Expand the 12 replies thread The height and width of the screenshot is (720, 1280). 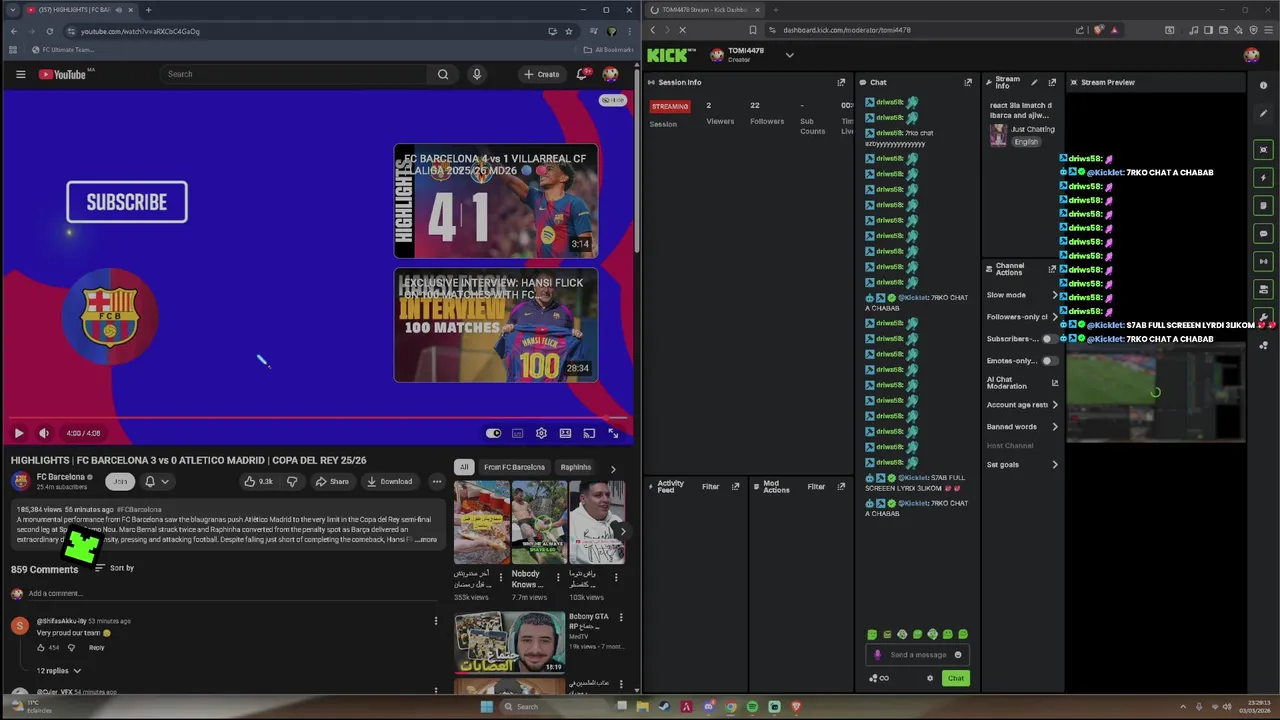click(x=59, y=671)
